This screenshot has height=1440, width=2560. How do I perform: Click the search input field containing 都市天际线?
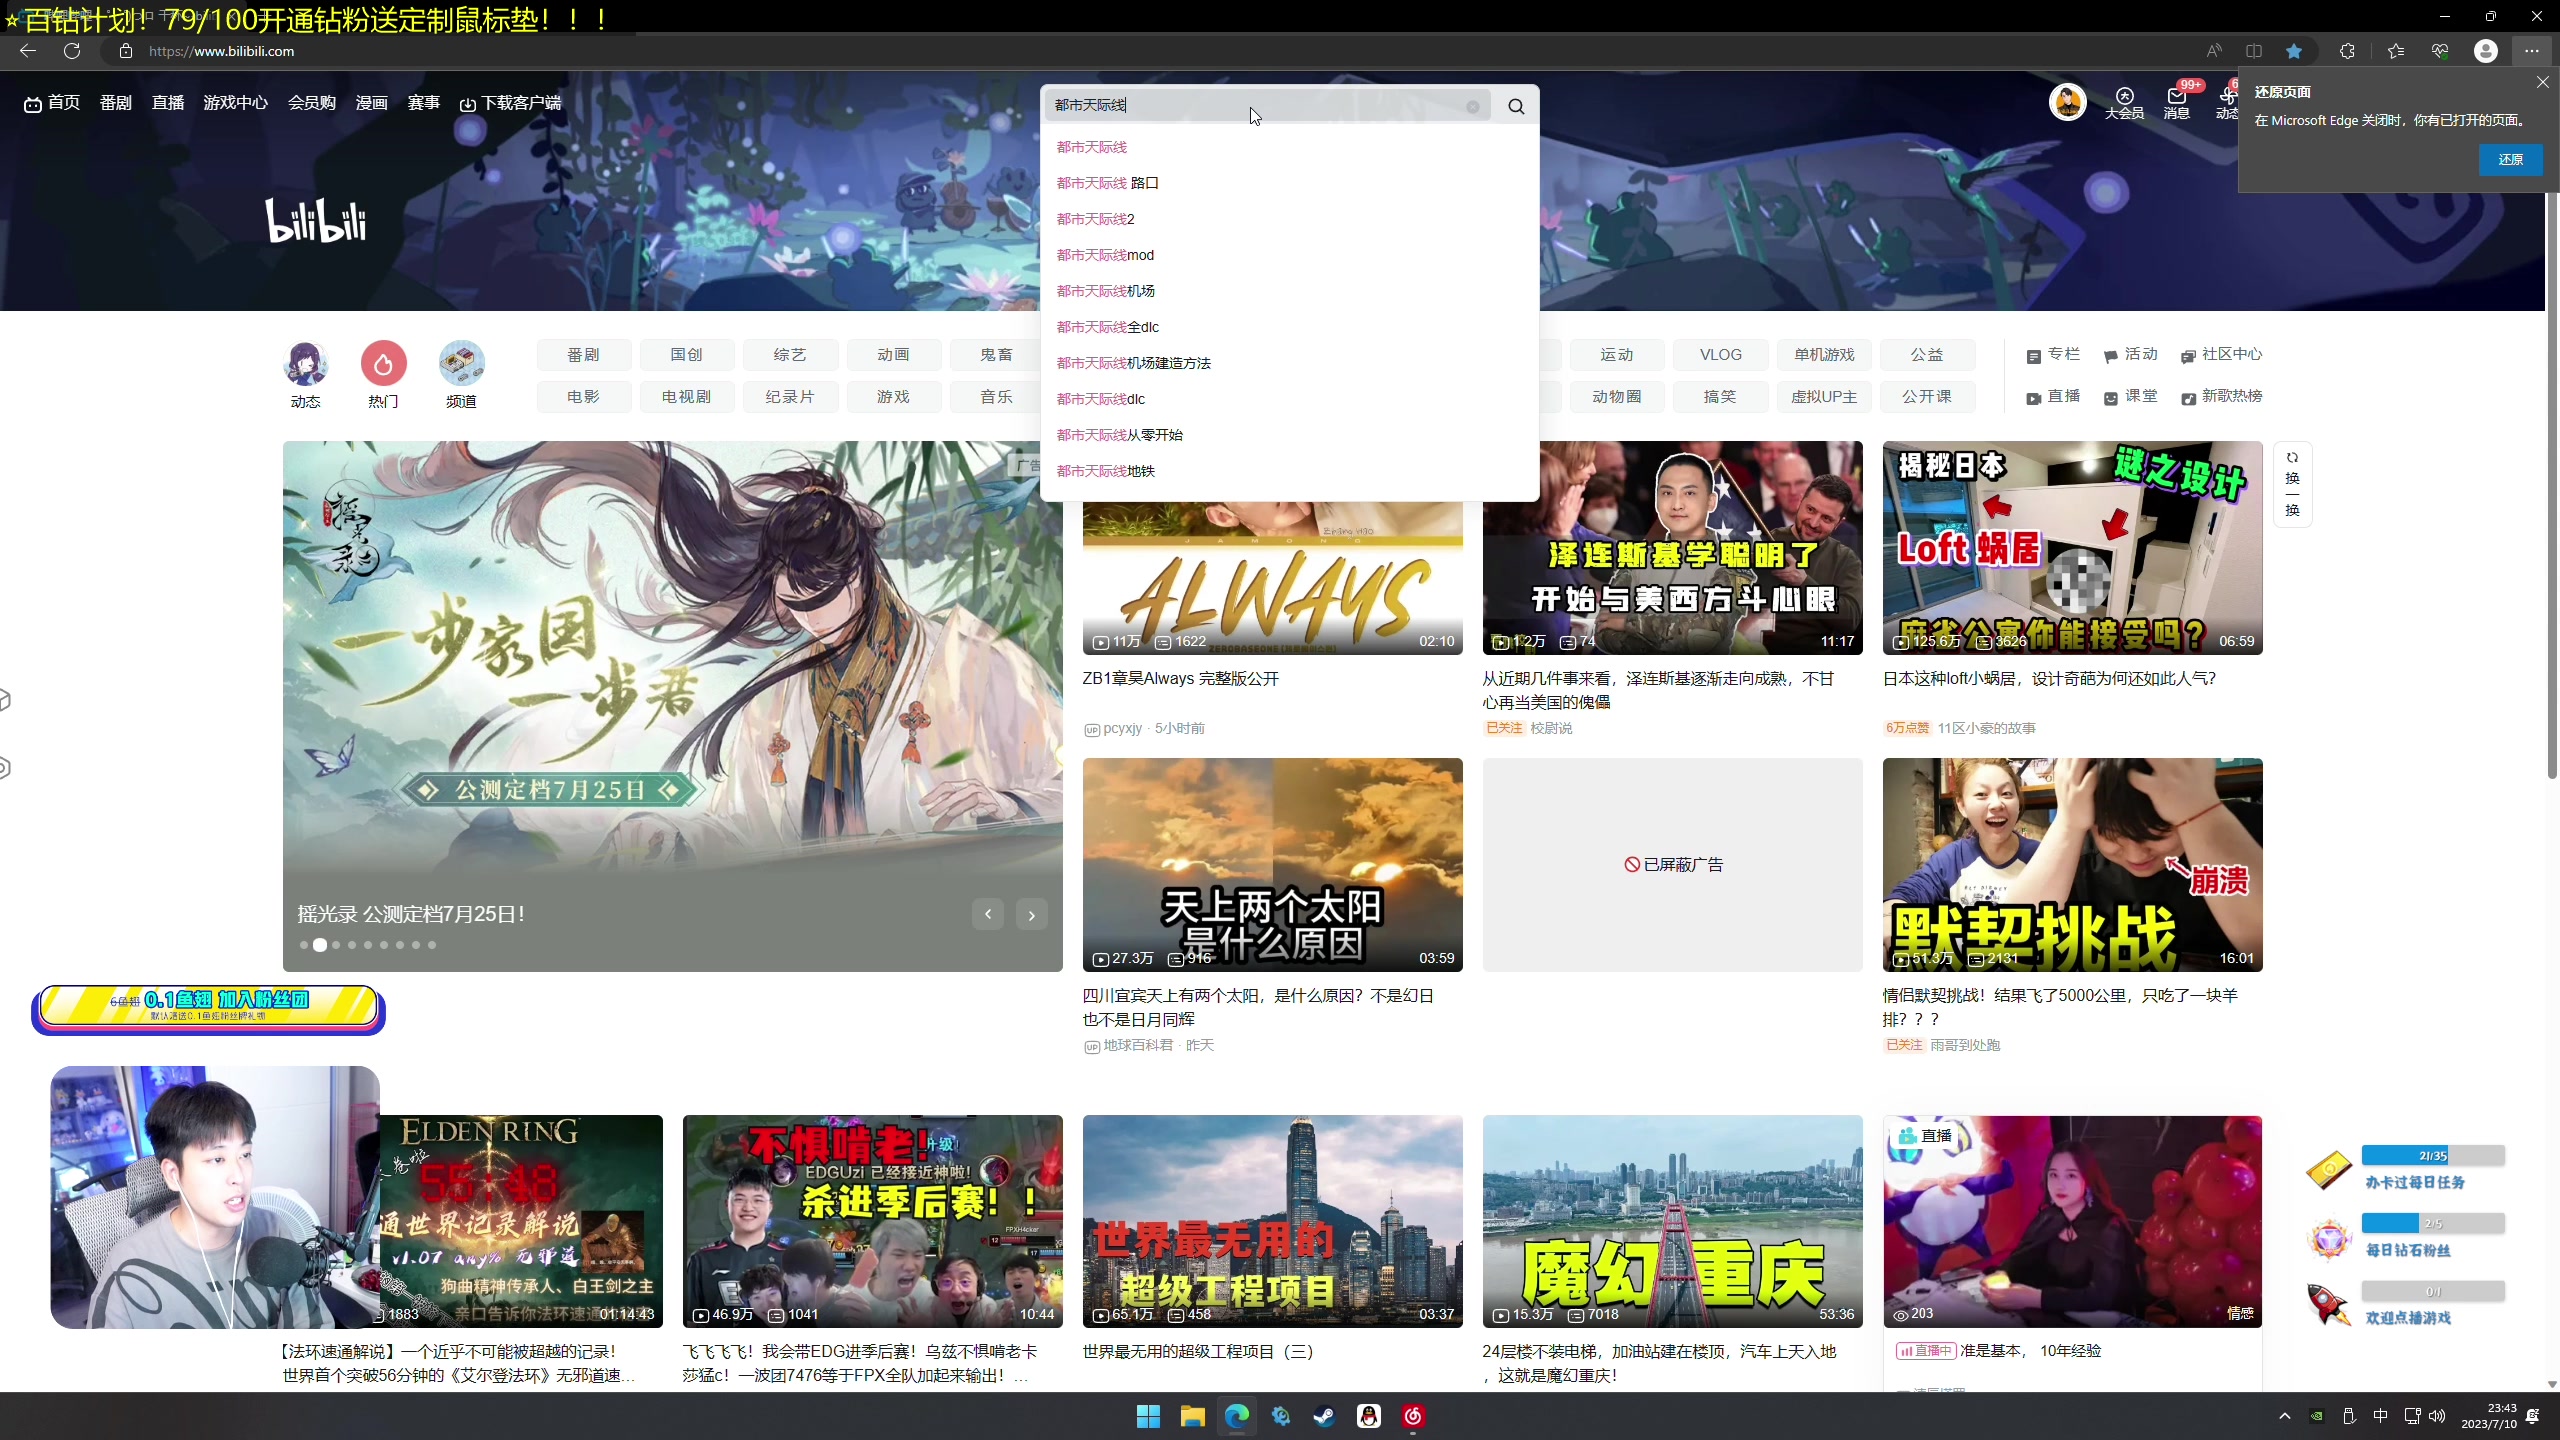tap(1267, 105)
